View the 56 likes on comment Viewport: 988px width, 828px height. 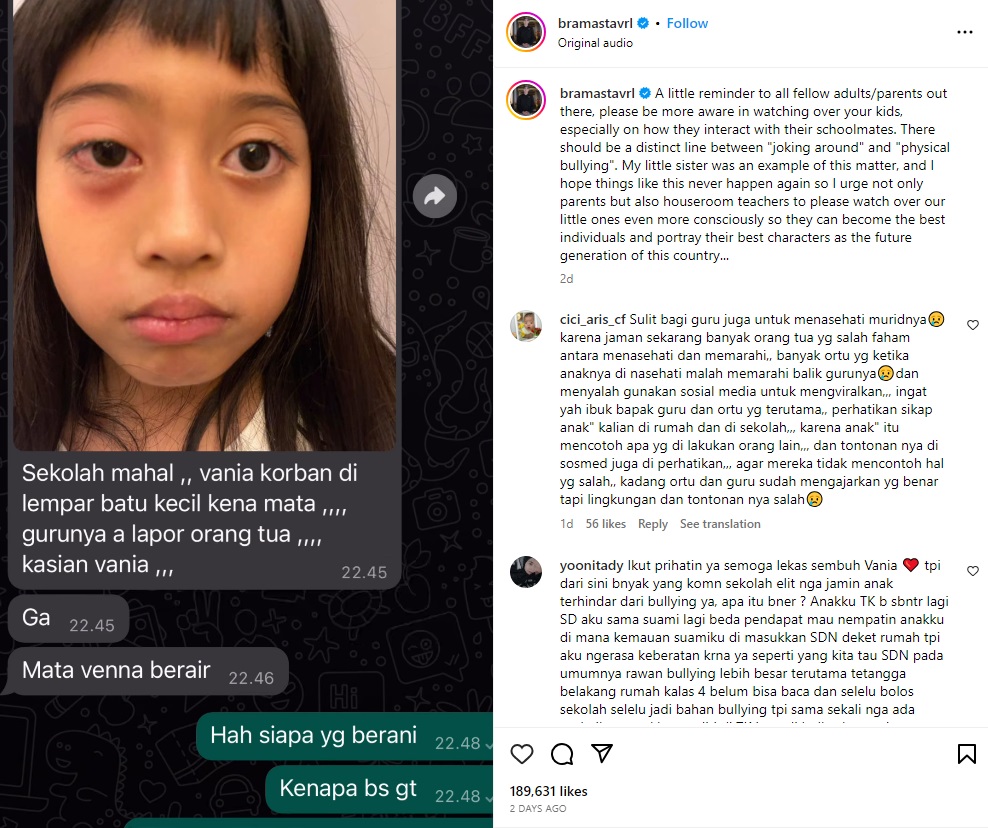(x=606, y=524)
